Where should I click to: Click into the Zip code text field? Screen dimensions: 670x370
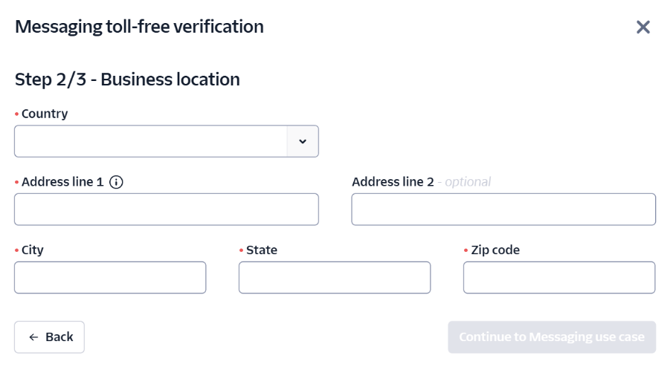pyautogui.click(x=559, y=277)
